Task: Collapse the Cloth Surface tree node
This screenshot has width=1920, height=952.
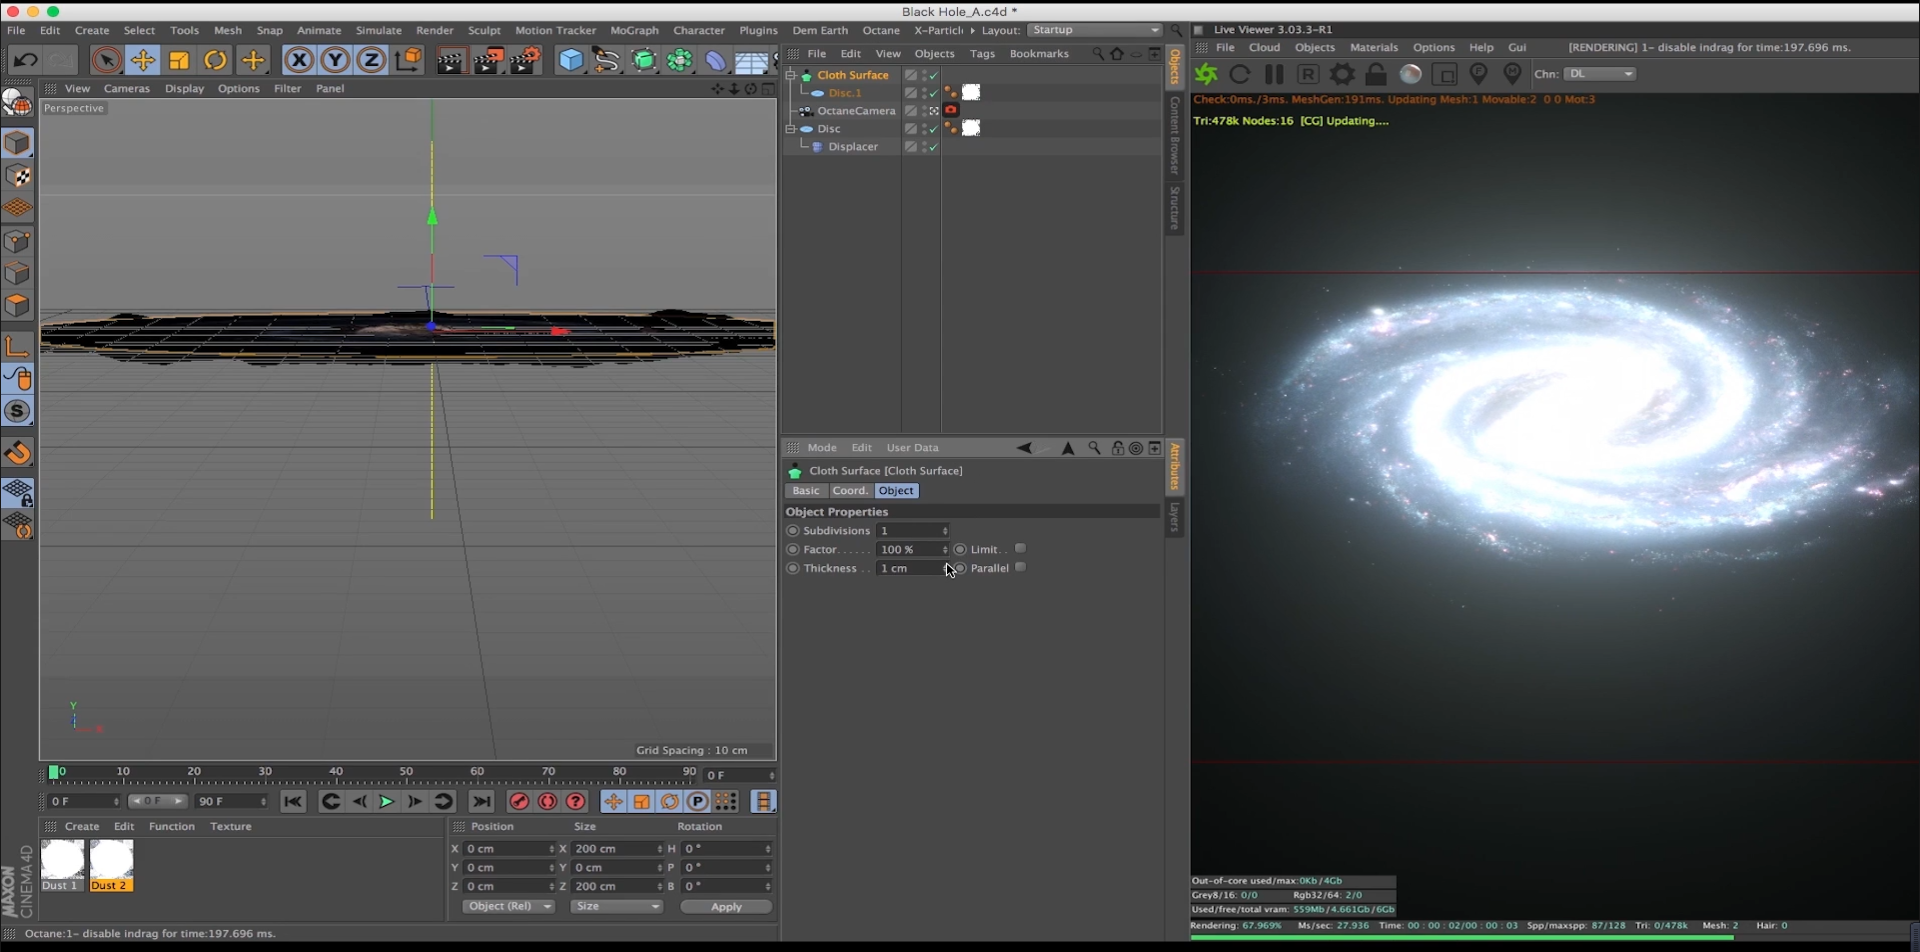Action: coord(790,75)
